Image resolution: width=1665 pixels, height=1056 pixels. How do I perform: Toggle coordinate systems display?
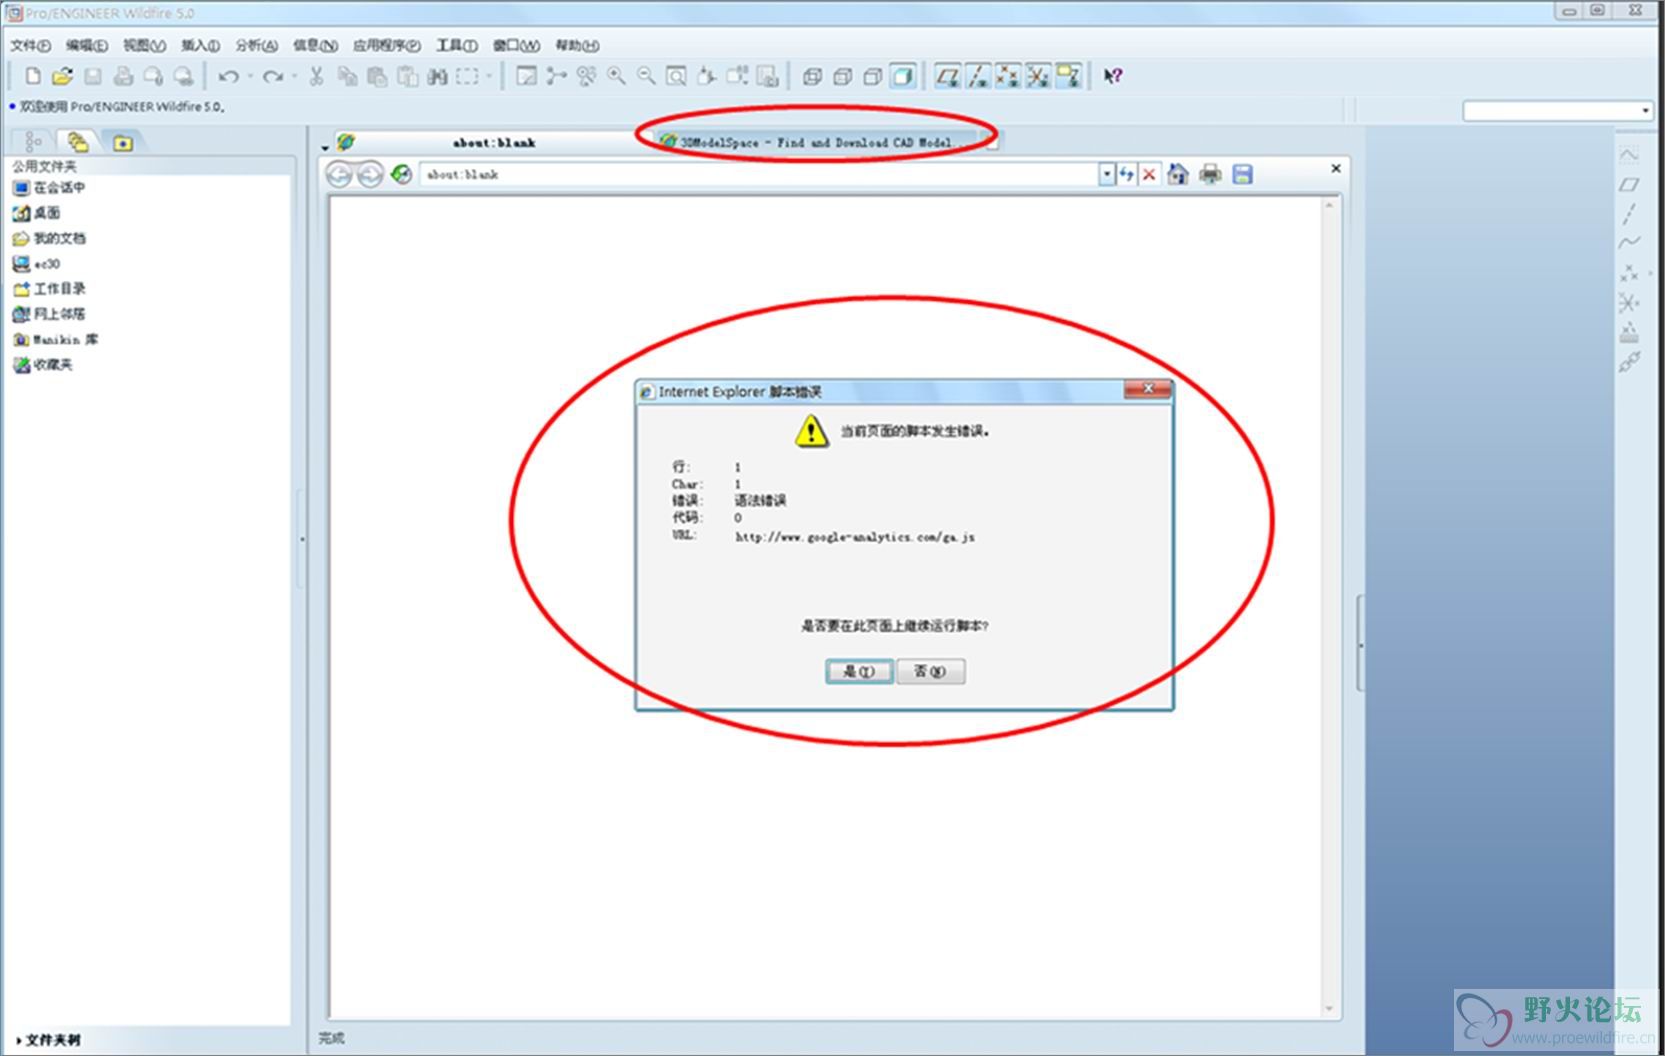pyautogui.click(x=1038, y=76)
